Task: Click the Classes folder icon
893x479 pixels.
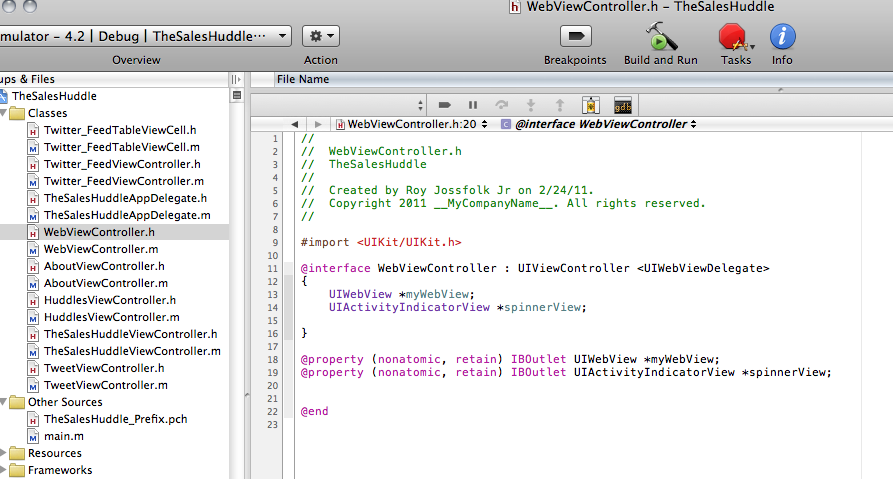Action: (x=17, y=113)
